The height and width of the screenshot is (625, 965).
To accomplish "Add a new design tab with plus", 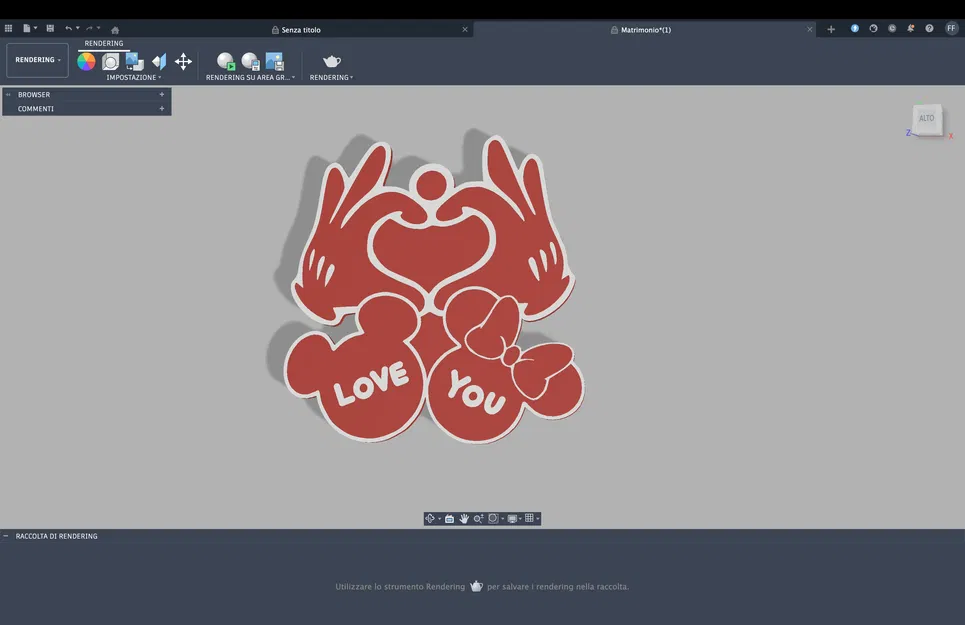I will 831,30.
